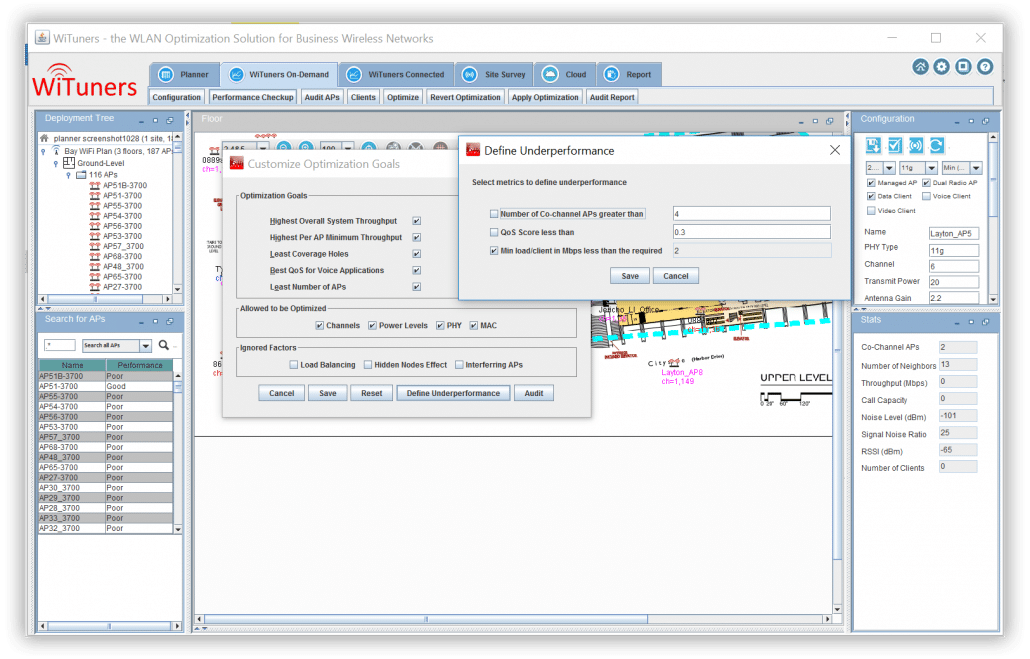Viewport: 1030px width, 659px height.
Task: Maximize the Search for APs panel
Action: tap(156, 322)
